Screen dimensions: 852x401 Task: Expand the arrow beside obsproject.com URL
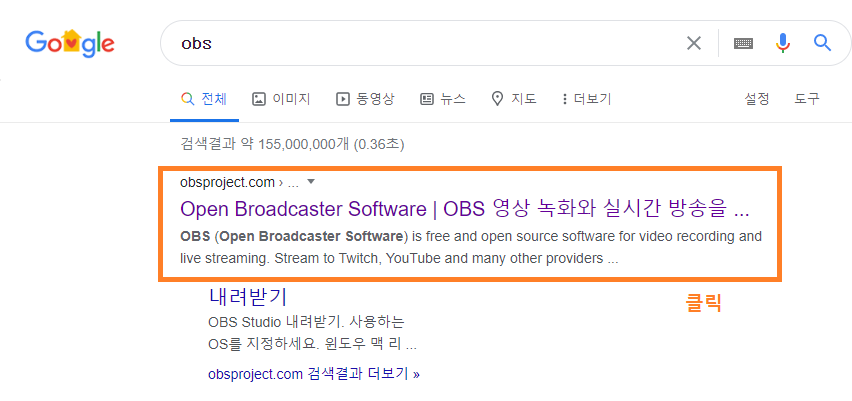click(x=311, y=183)
